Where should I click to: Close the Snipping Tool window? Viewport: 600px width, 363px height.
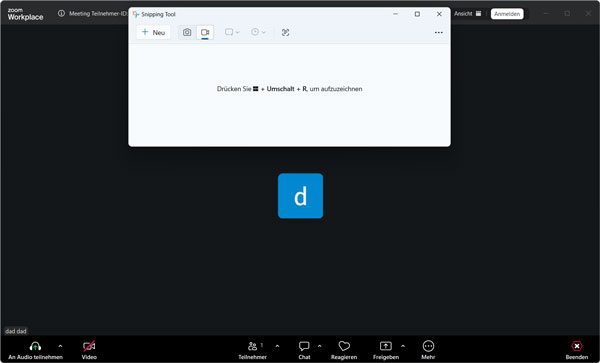pos(439,14)
